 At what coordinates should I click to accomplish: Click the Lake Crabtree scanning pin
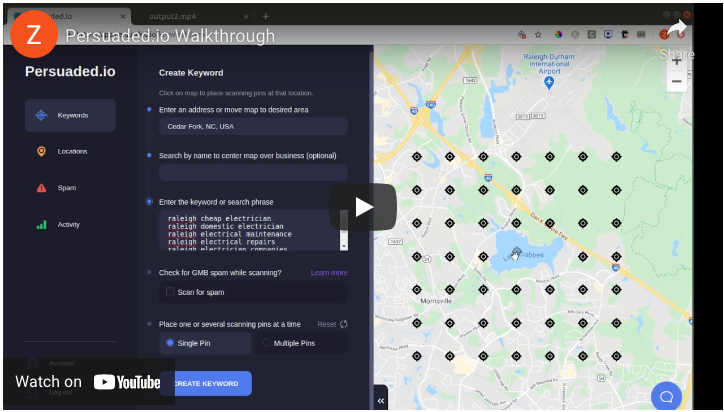coord(516,252)
